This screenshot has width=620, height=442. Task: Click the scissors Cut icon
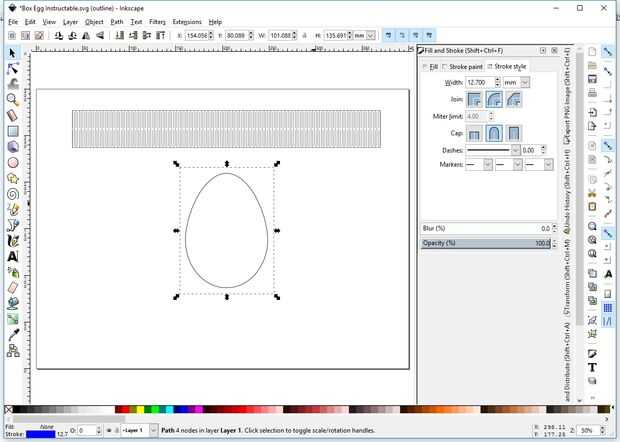click(592, 193)
